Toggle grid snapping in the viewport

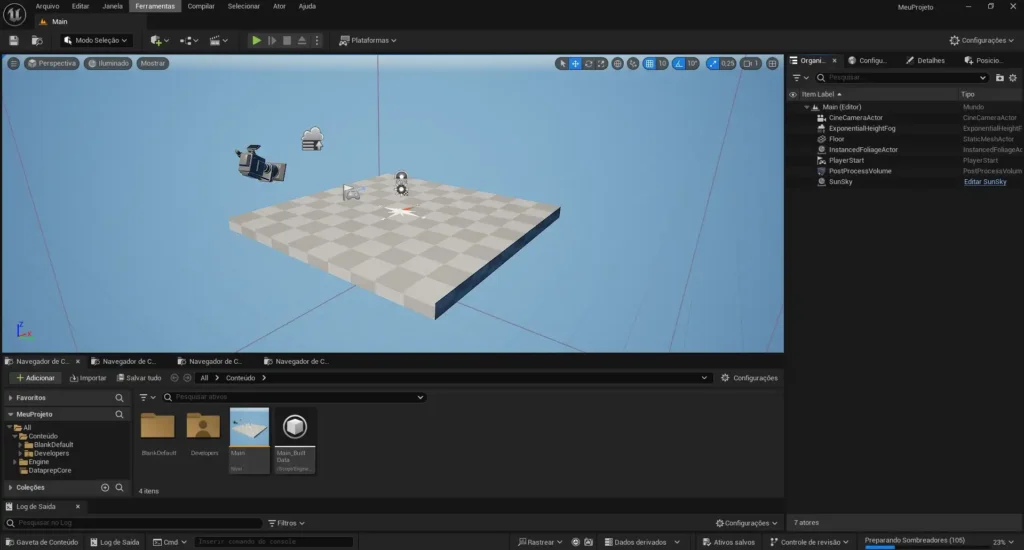(649, 63)
